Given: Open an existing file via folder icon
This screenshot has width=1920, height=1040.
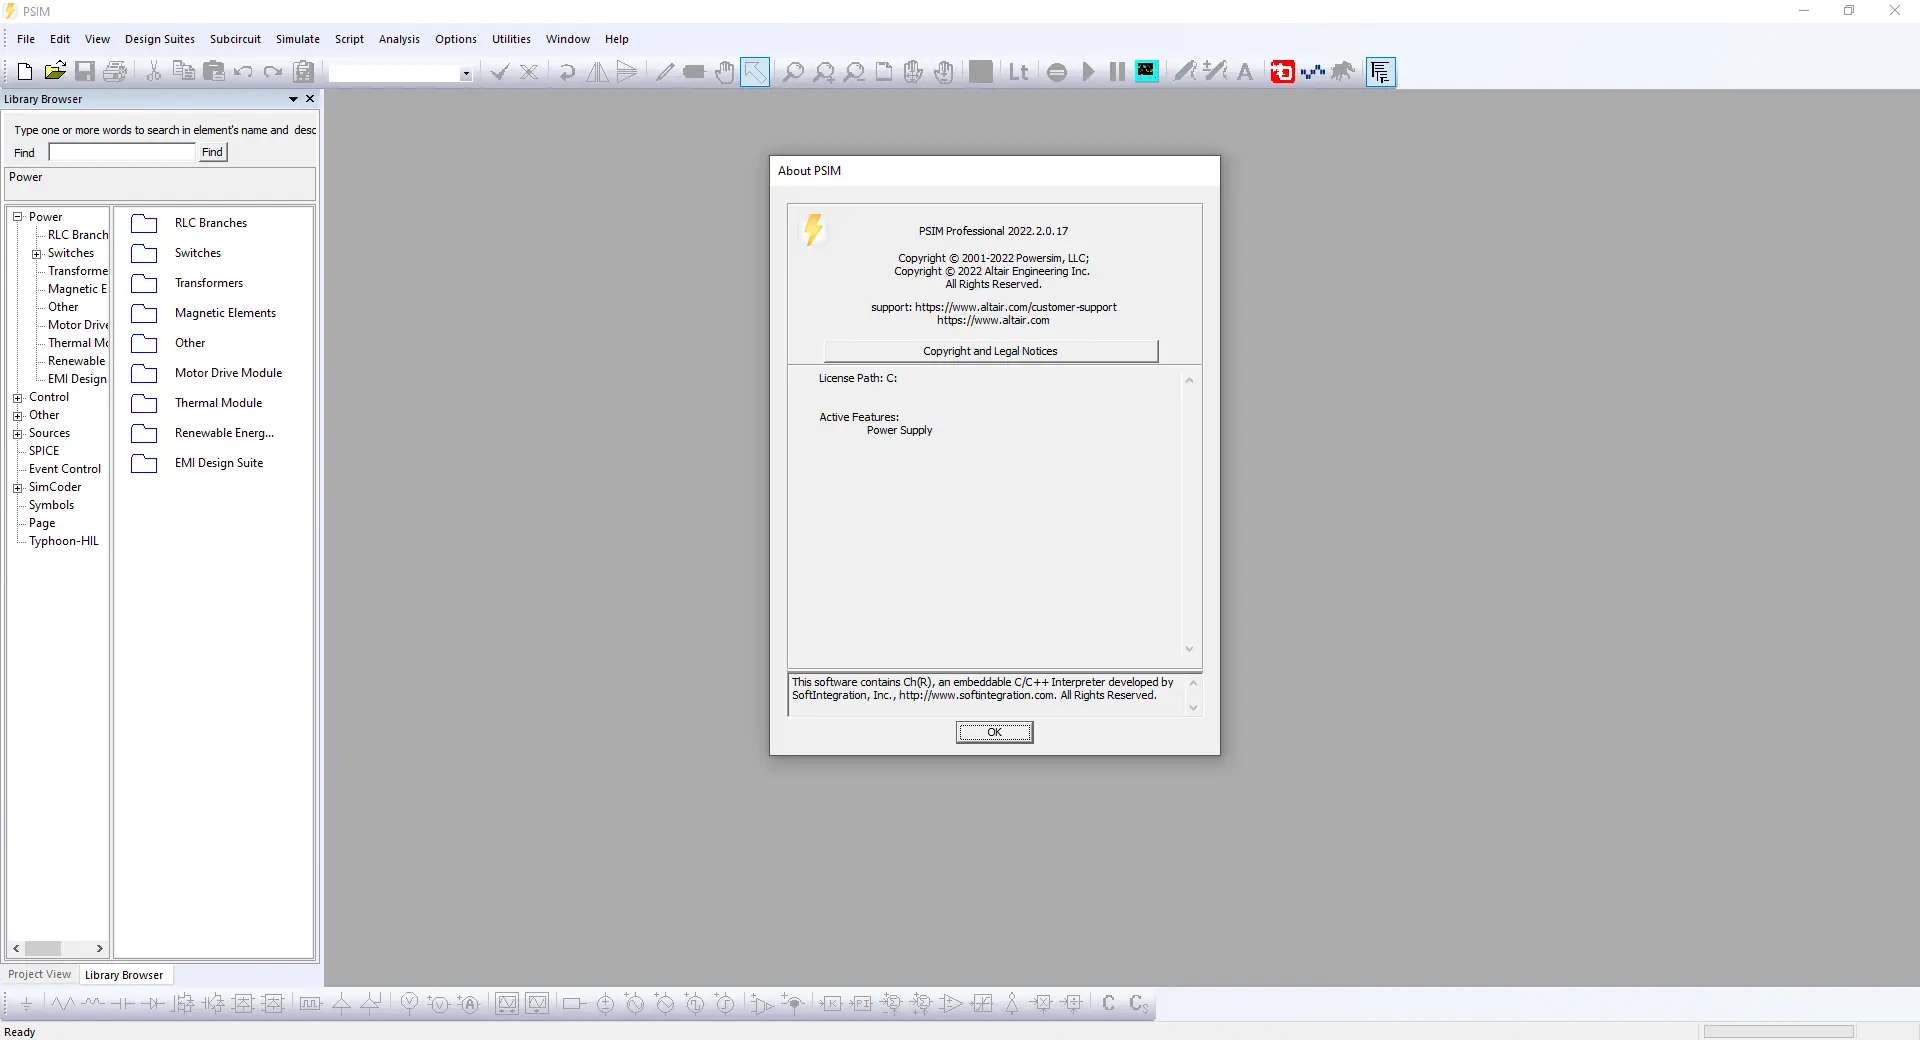Looking at the screenshot, I should coord(55,72).
